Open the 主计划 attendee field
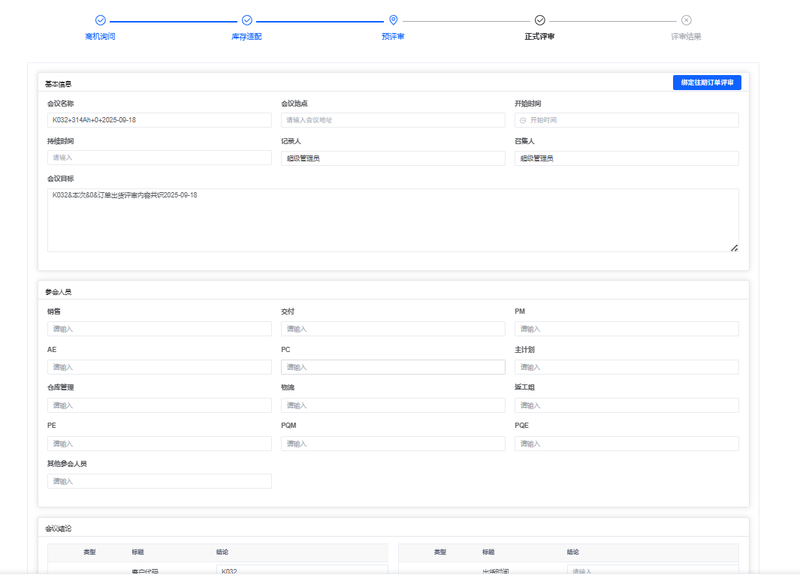Image resolution: width=800 pixels, height=581 pixels. (627, 367)
